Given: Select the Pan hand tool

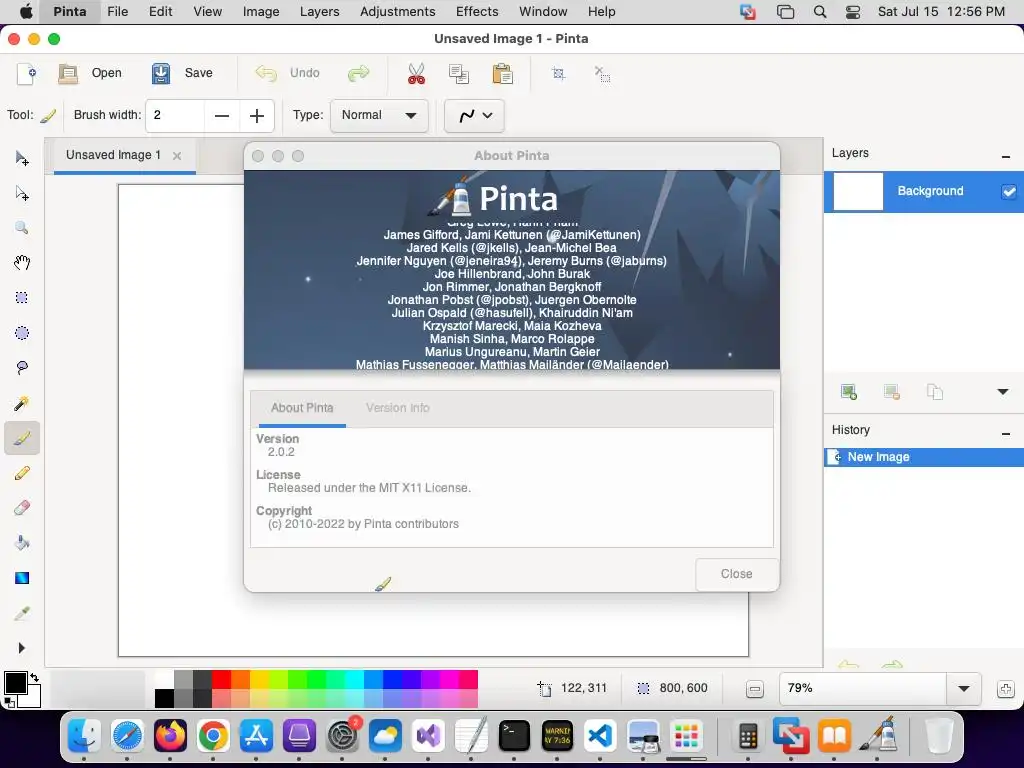Looking at the screenshot, I should 22,263.
